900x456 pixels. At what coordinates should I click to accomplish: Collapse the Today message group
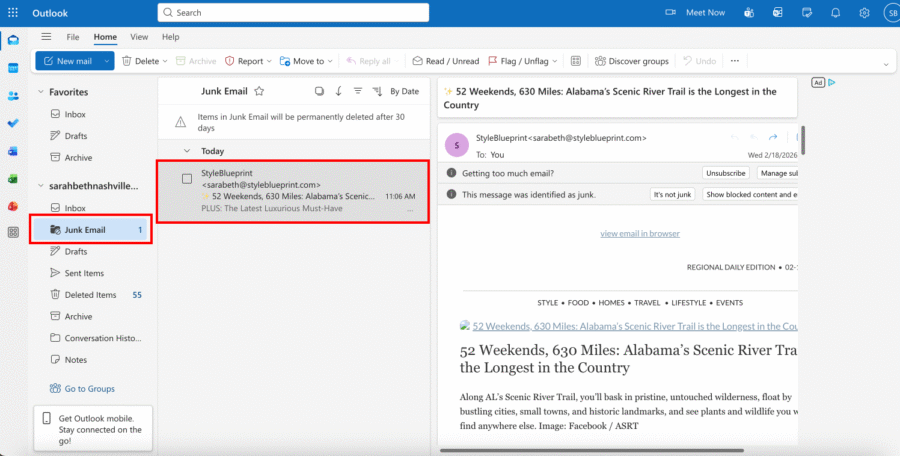click(x=187, y=151)
